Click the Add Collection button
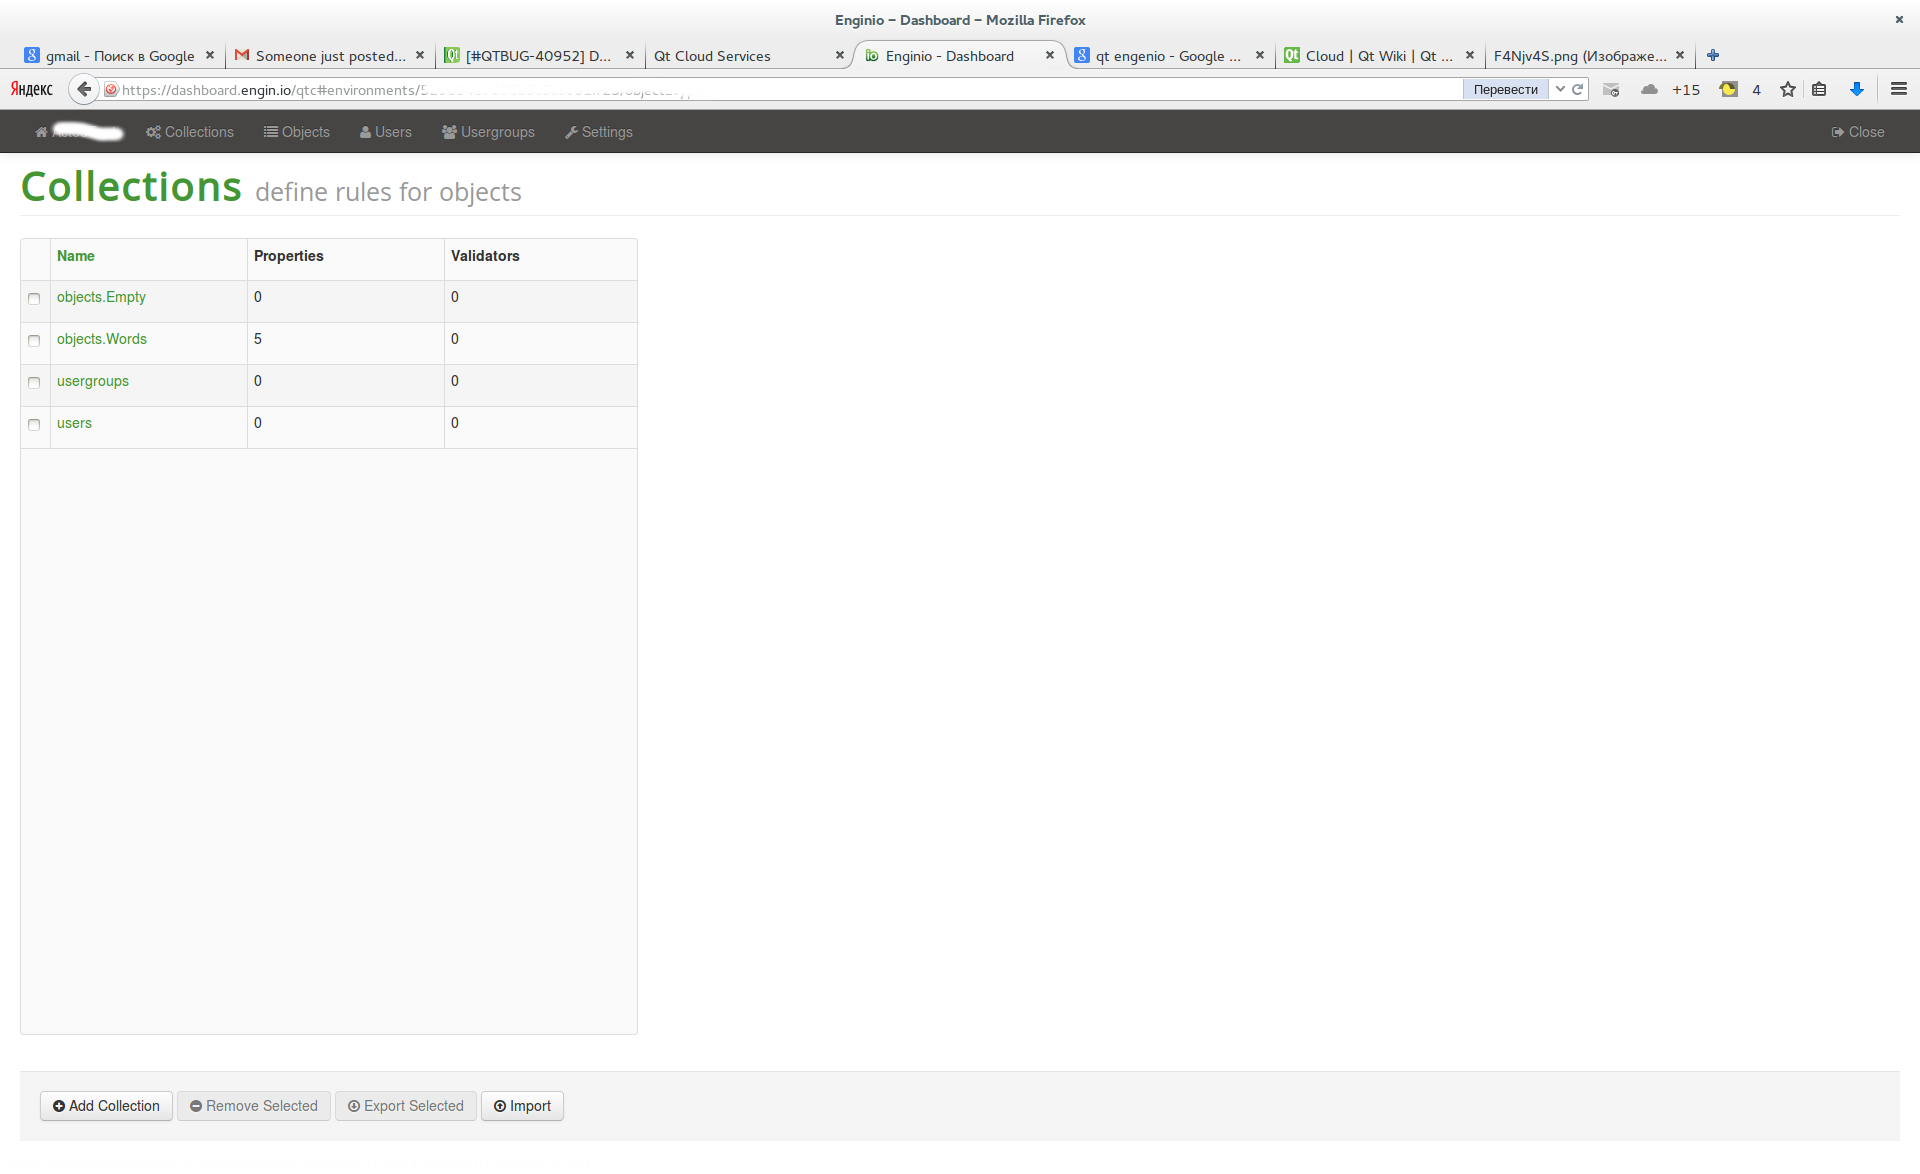 pyautogui.click(x=106, y=1106)
